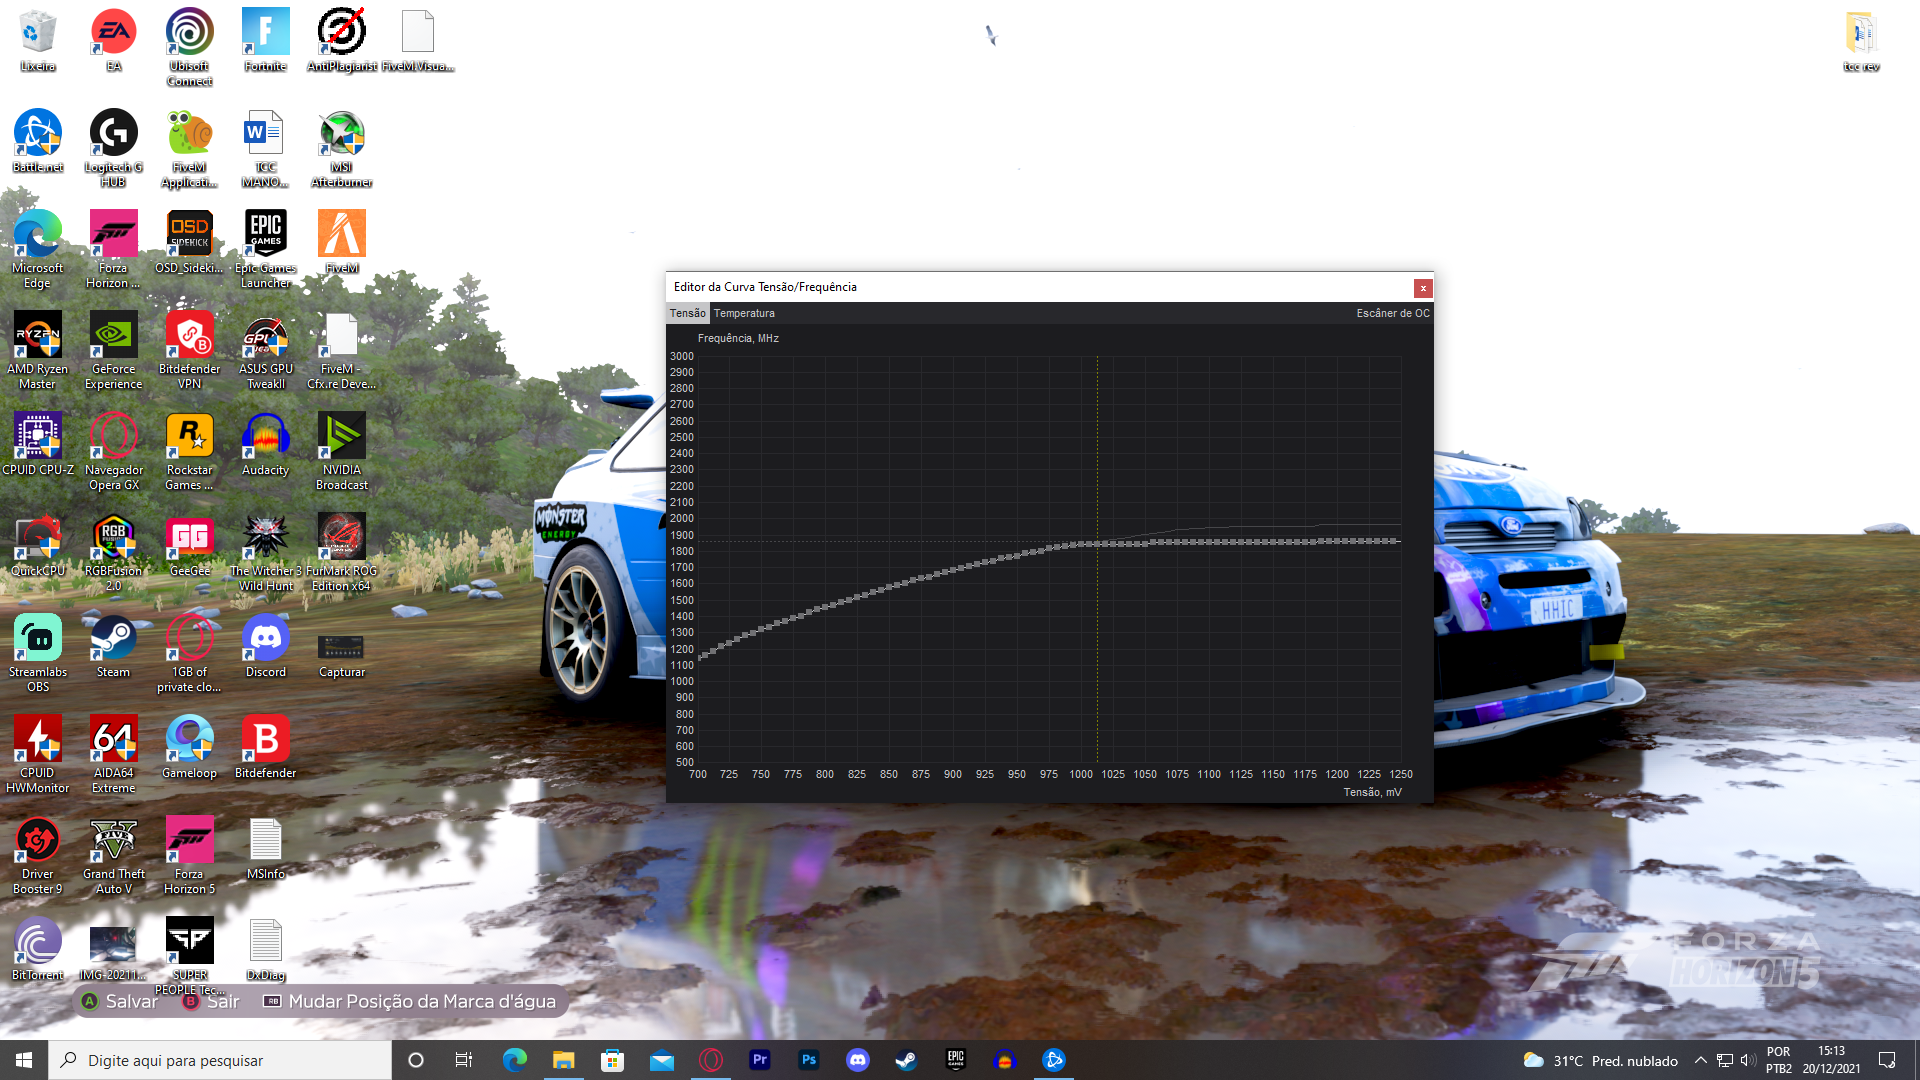Launch The Witcher 3 Wild Hunt shortcut

coord(266,552)
